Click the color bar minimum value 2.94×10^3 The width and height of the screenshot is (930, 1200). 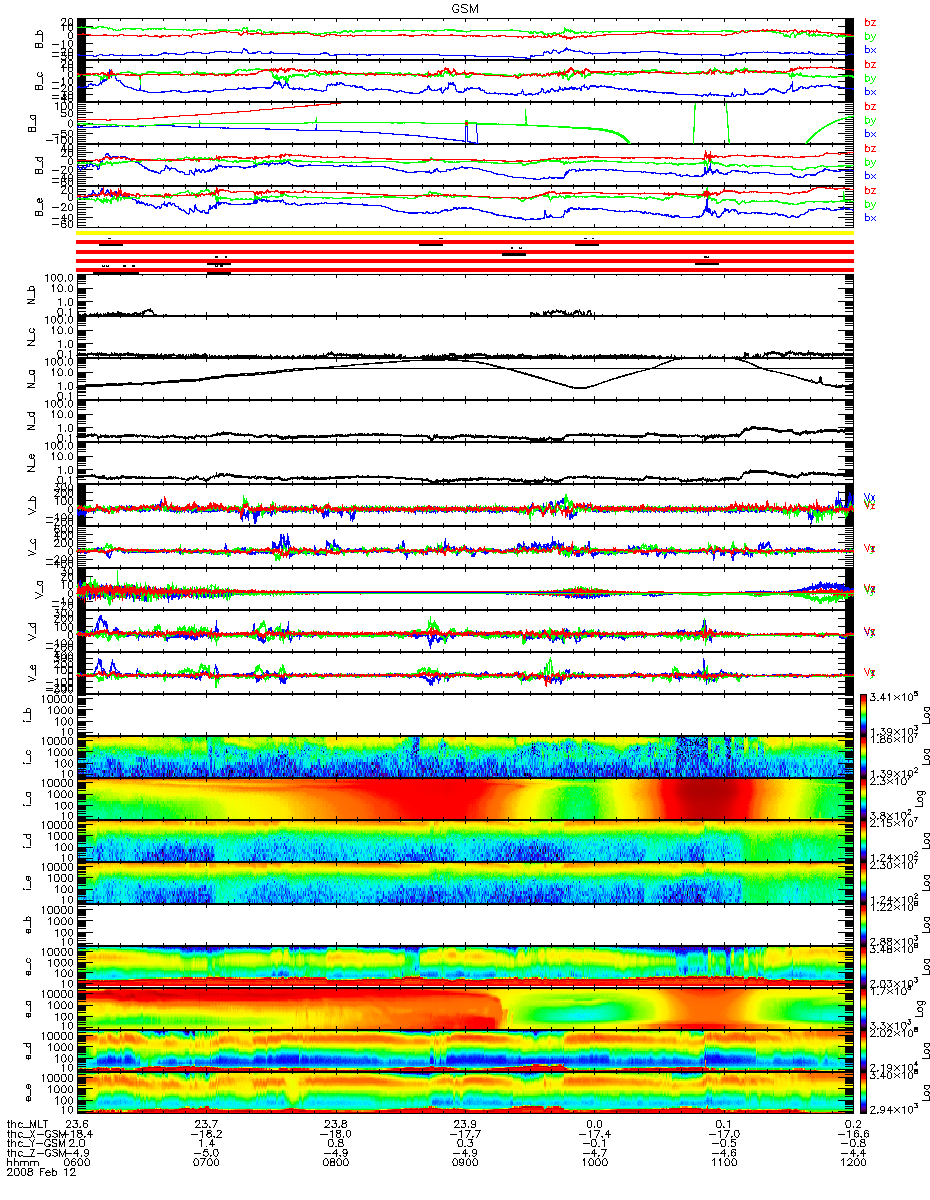[896, 1111]
